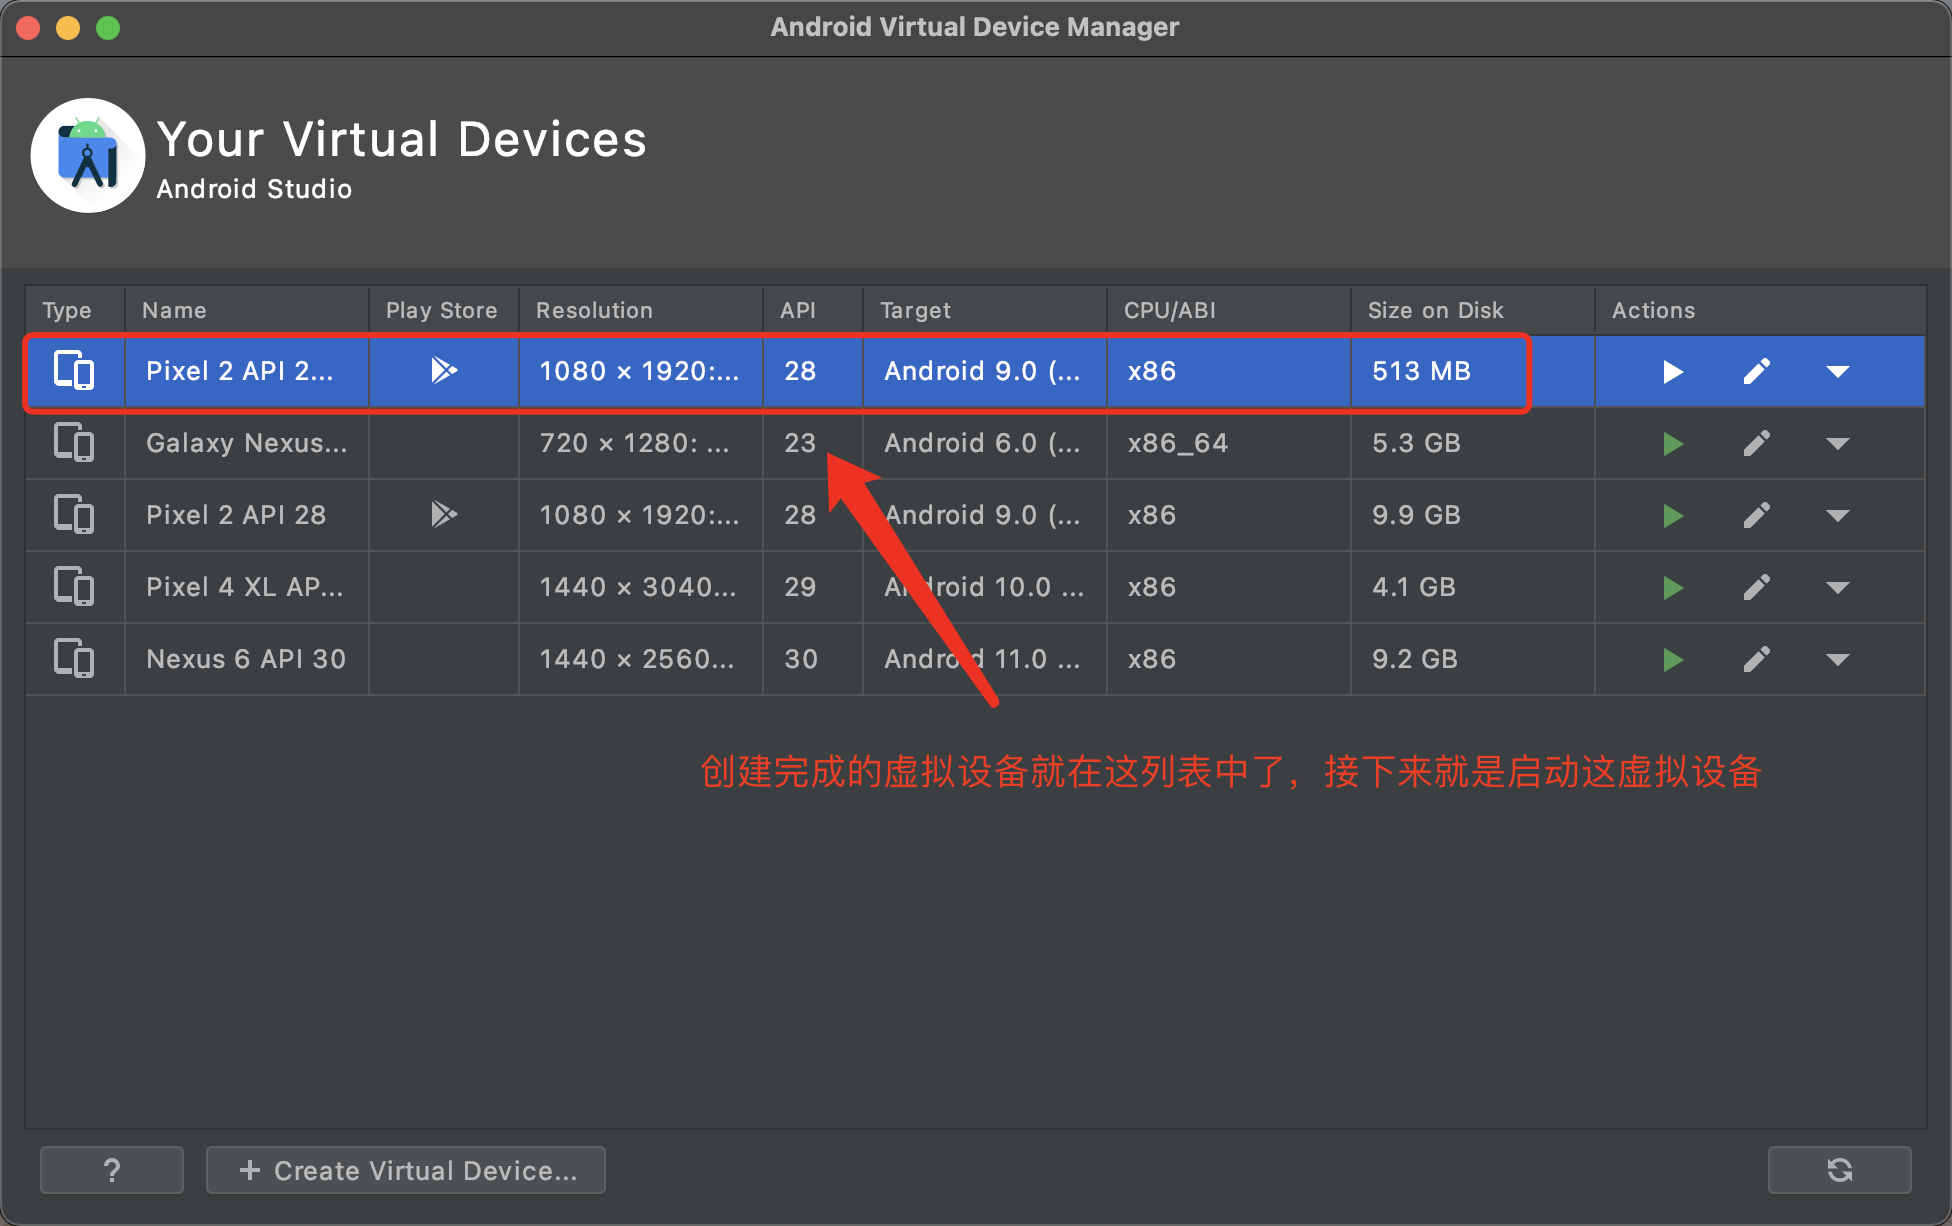
Task: Edit the 513 MB Pixel 2 device
Action: coord(1757,371)
